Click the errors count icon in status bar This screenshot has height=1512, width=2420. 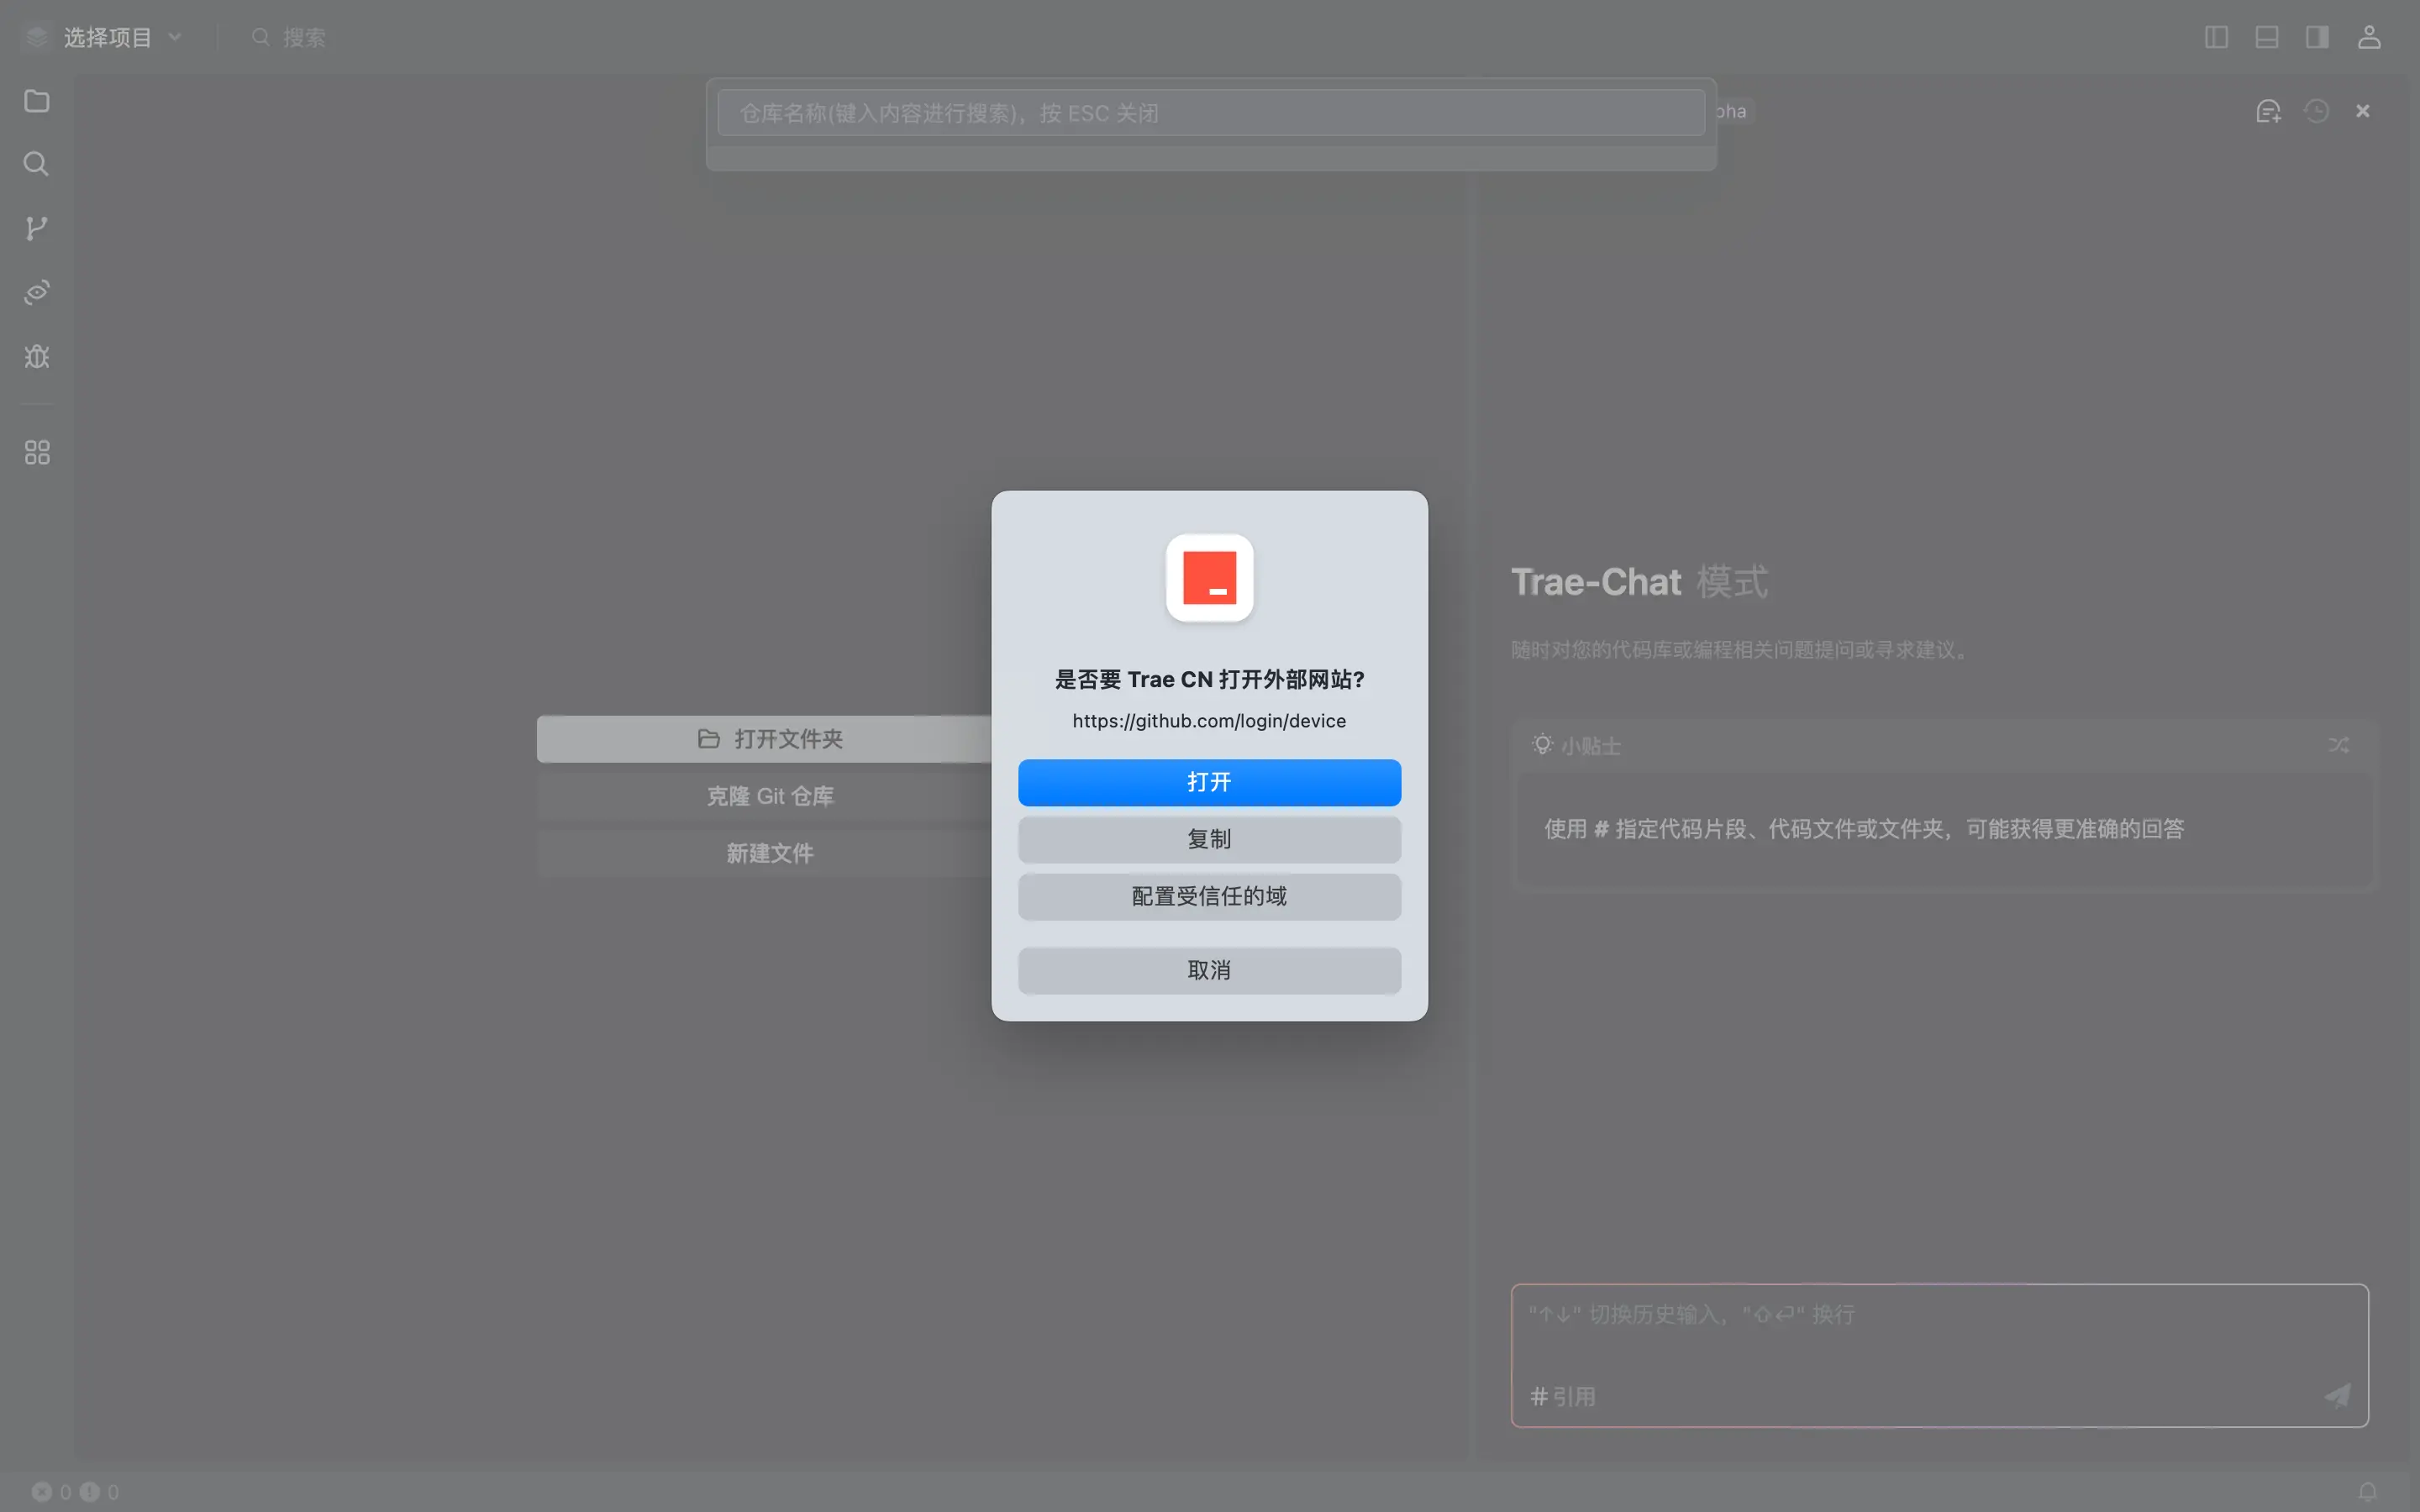(x=41, y=1491)
